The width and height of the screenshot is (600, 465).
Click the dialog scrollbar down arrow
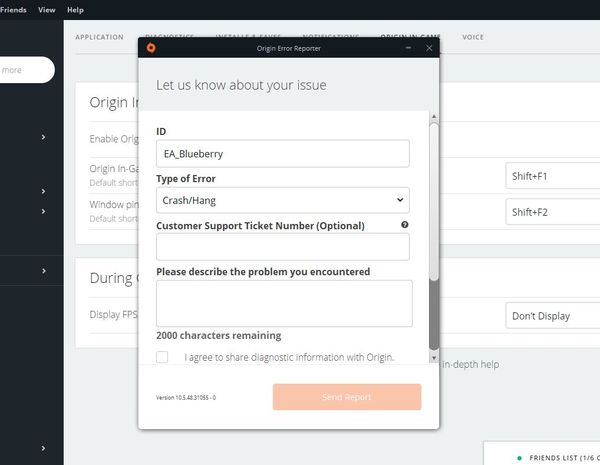[x=434, y=358]
